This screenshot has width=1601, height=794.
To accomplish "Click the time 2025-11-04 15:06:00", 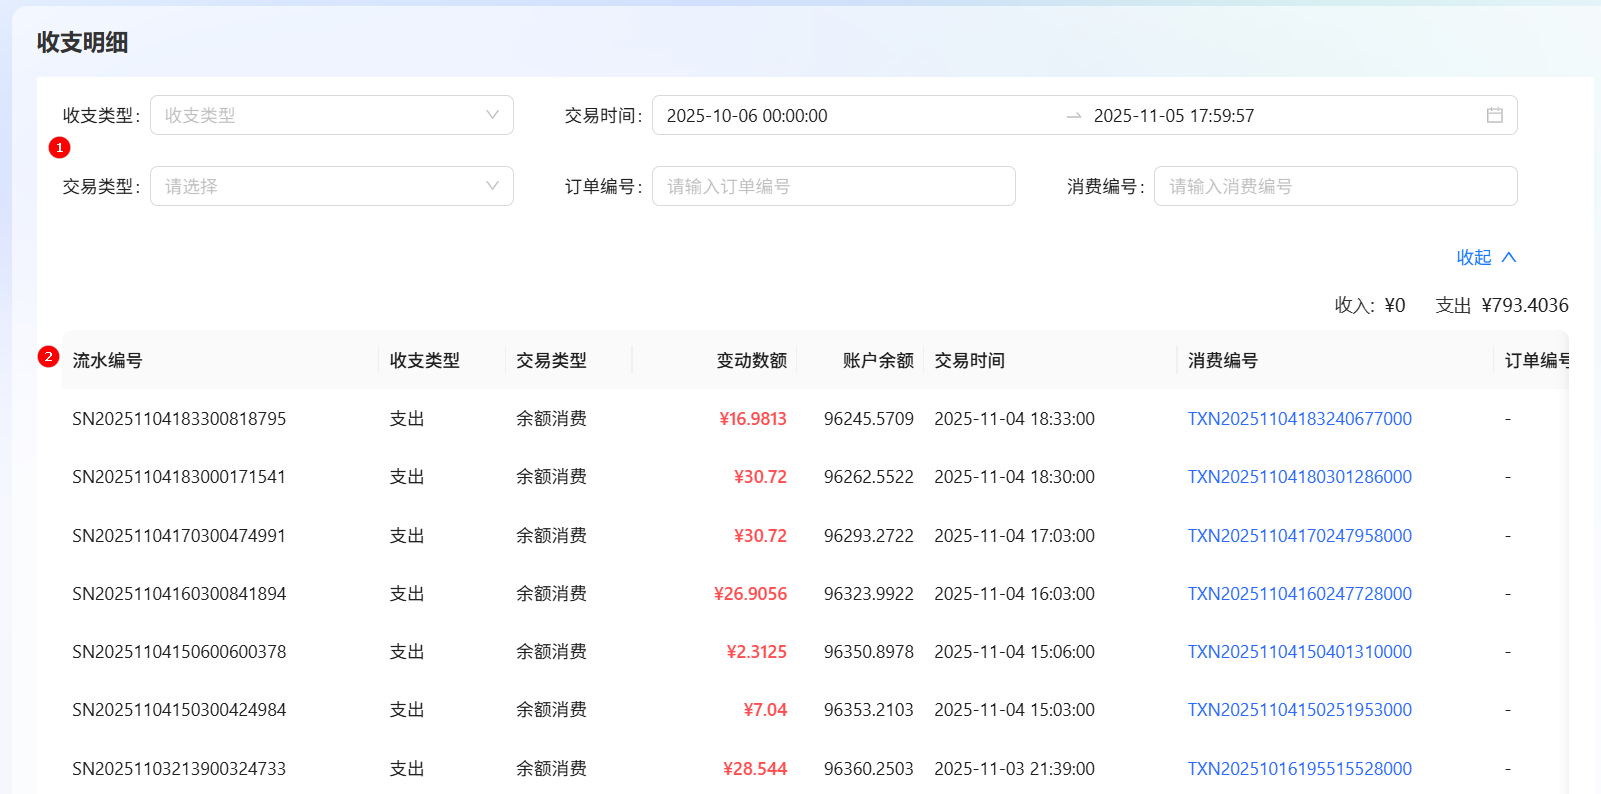I will 1014,652.
